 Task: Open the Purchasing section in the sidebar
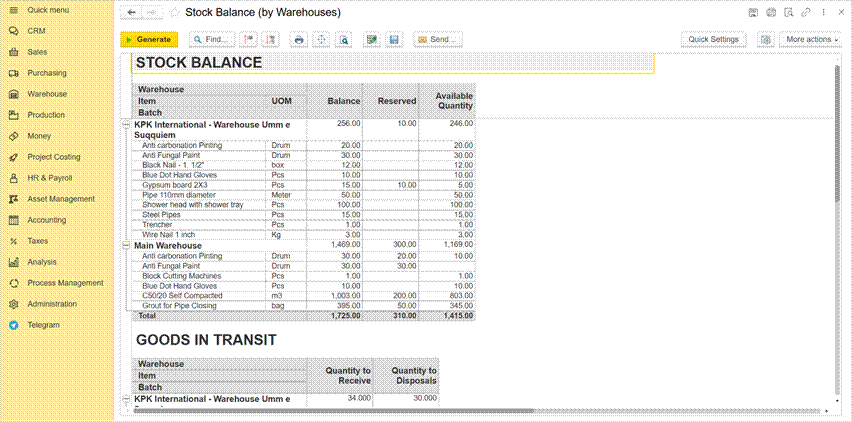(x=47, y=73)
